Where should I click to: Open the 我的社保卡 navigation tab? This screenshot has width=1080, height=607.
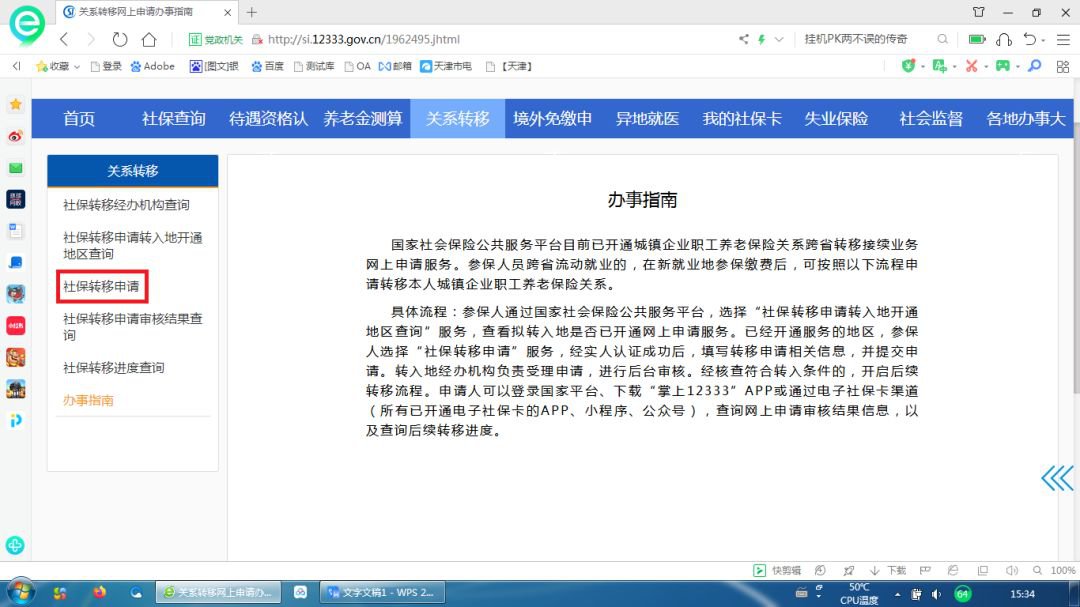(742, 119)
